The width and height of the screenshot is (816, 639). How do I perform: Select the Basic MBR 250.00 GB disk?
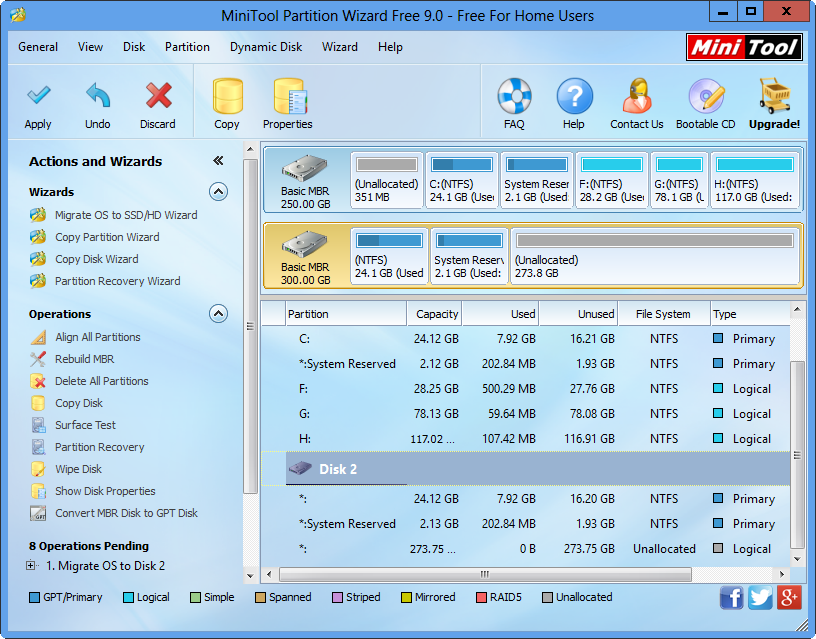pyautogui.click(x=305, y=181)
